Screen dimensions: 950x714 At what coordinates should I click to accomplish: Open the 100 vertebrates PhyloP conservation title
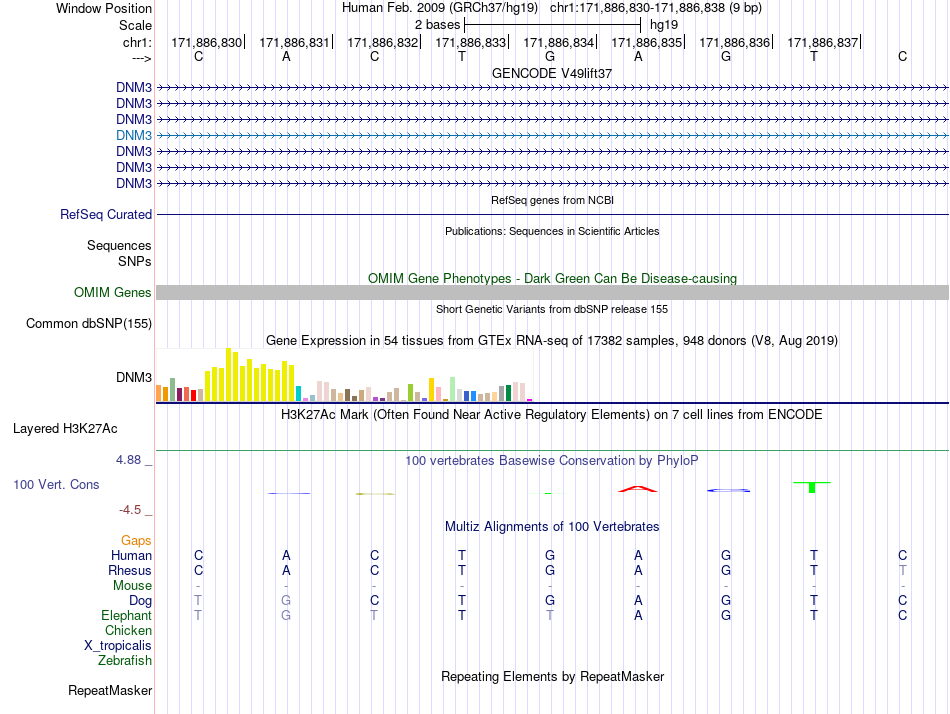552,461
